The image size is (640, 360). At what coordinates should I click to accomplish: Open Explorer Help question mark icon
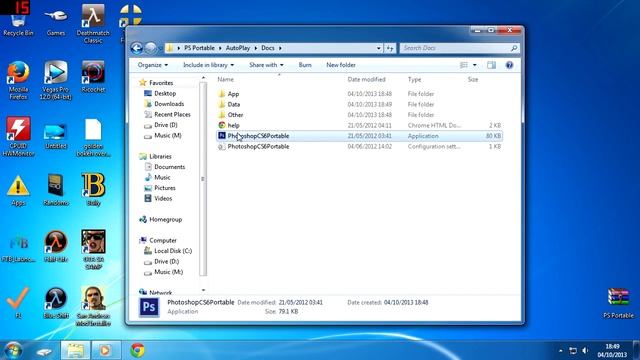point(509,65)
